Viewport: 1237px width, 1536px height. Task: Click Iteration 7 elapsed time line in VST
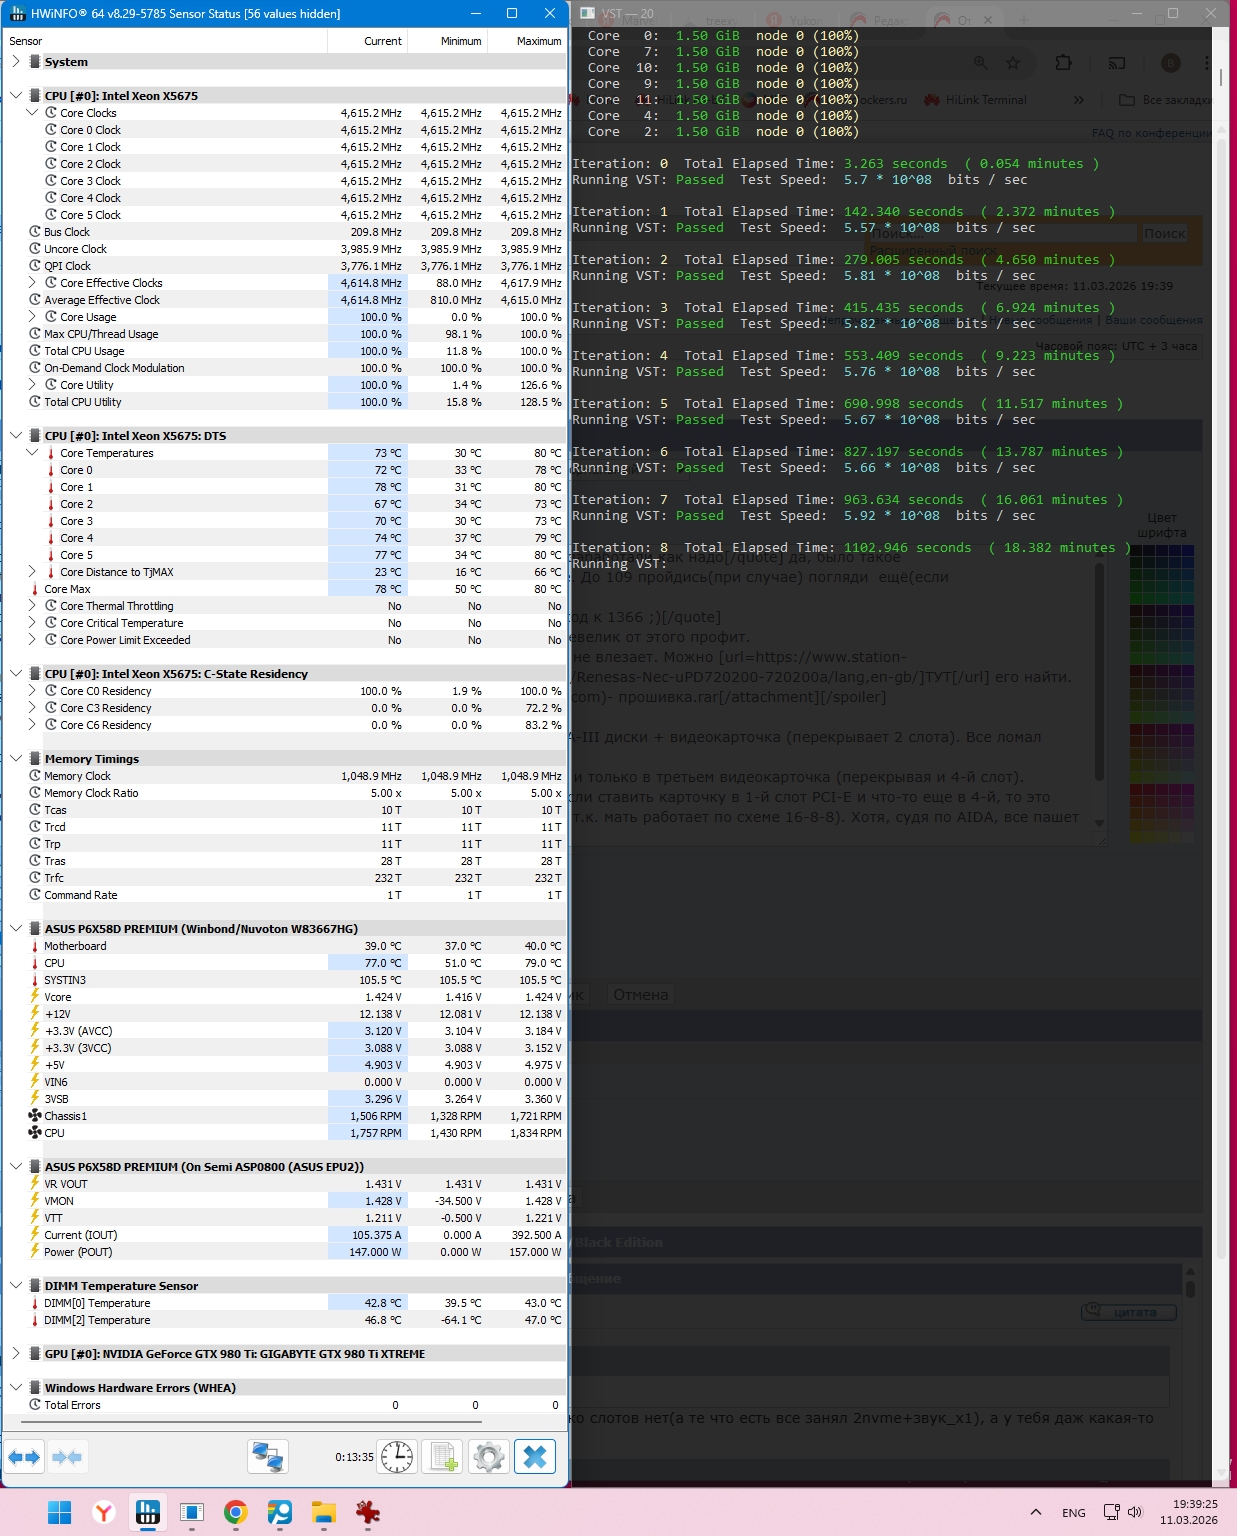pyautogui.click(x=847, y=500)
